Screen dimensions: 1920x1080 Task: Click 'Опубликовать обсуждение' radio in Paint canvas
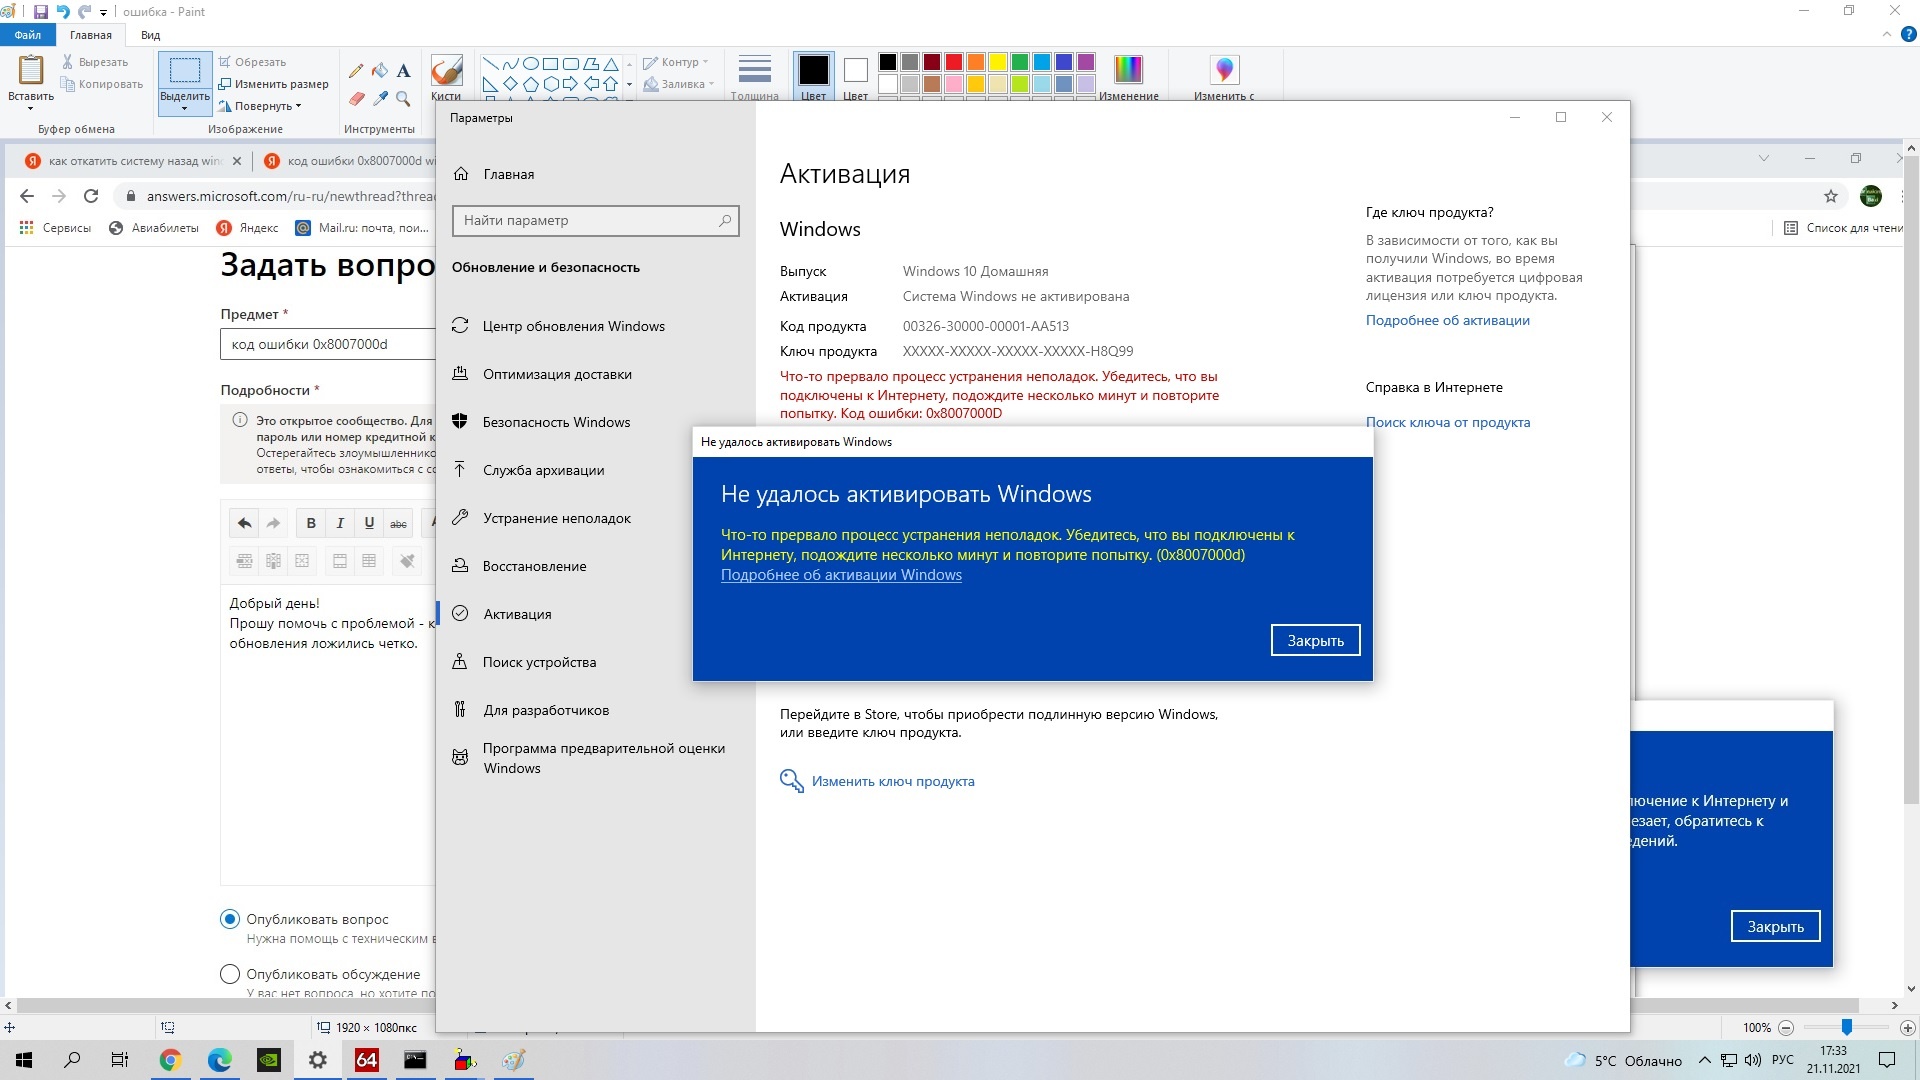[x=230, y=974]
